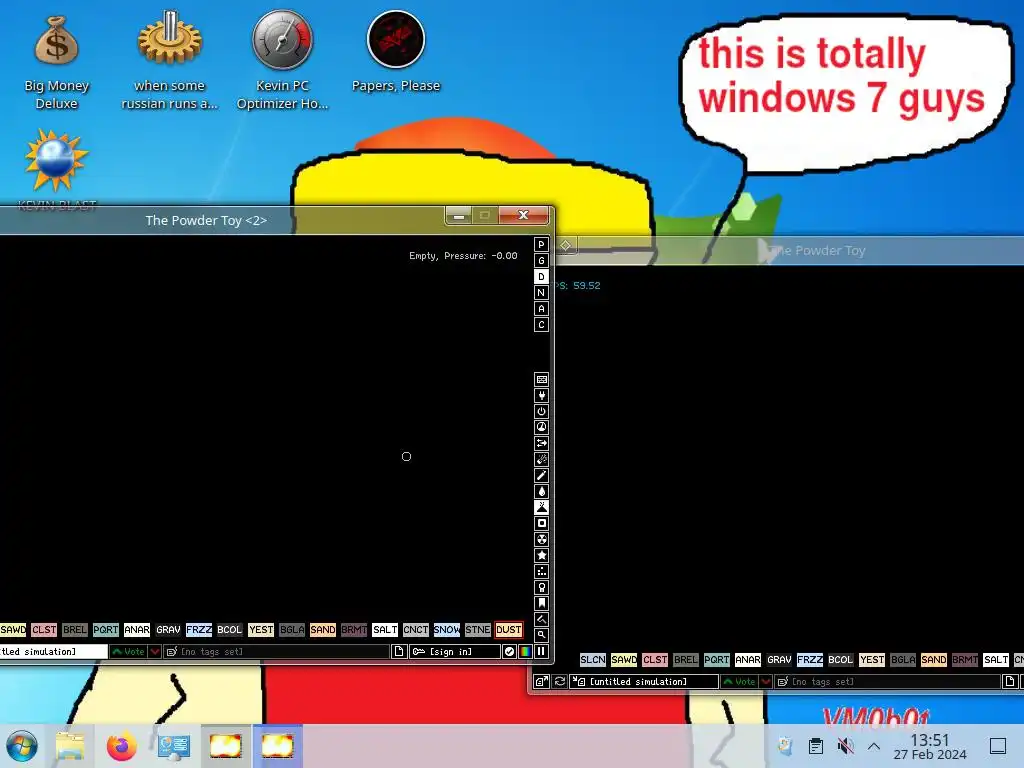Select the Decoration tools icon
The width and height of the screenshot is (1024, 768).
point(541,619)
